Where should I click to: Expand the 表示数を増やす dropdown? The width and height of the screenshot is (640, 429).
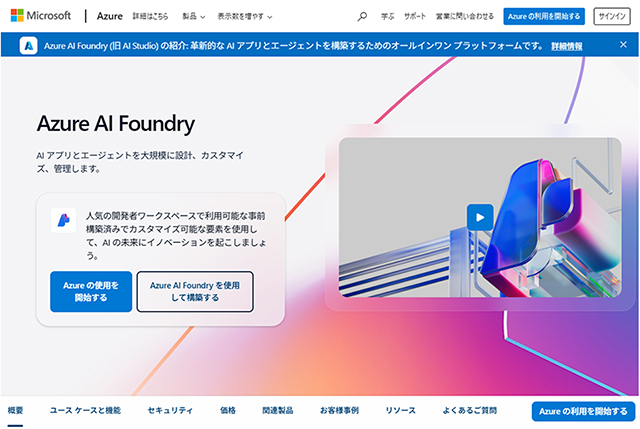coord(244,16)
